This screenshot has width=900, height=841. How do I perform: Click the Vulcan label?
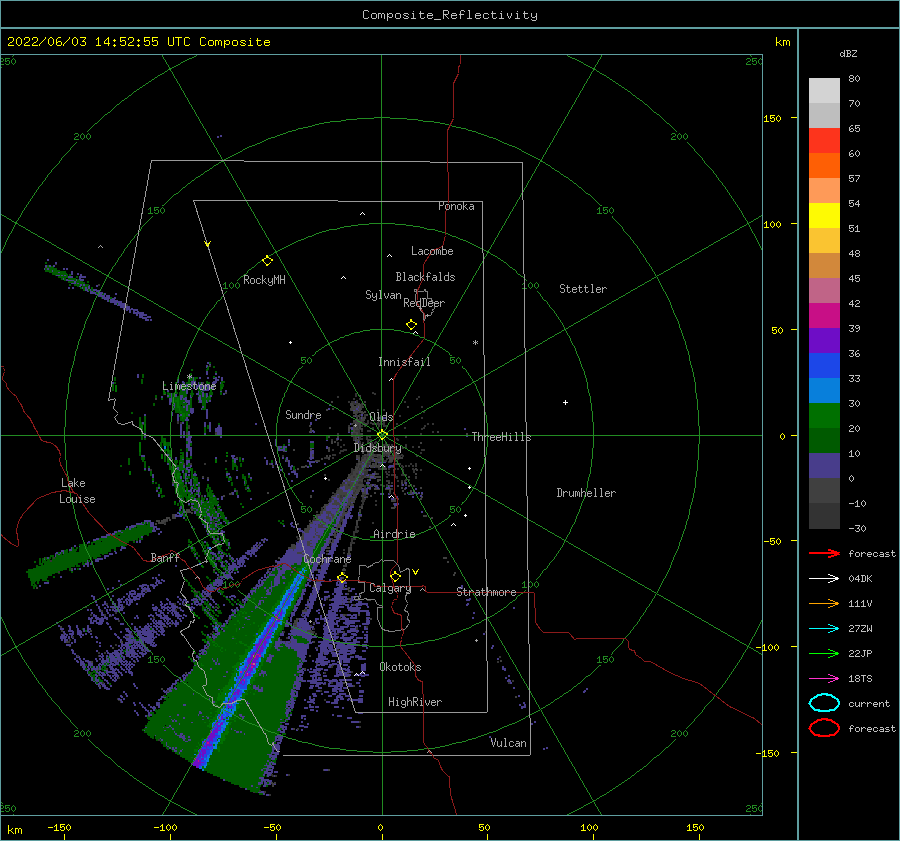pyautogui.click(x=508, y=742)
